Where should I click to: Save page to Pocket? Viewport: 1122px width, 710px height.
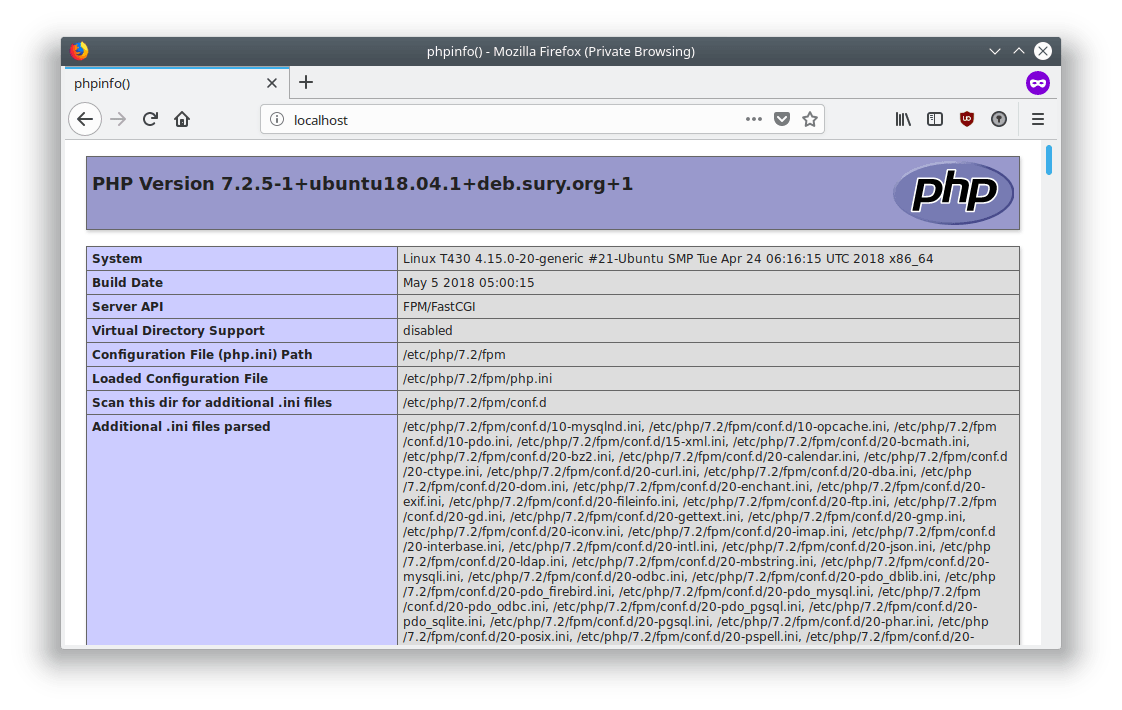coord(782,120)
